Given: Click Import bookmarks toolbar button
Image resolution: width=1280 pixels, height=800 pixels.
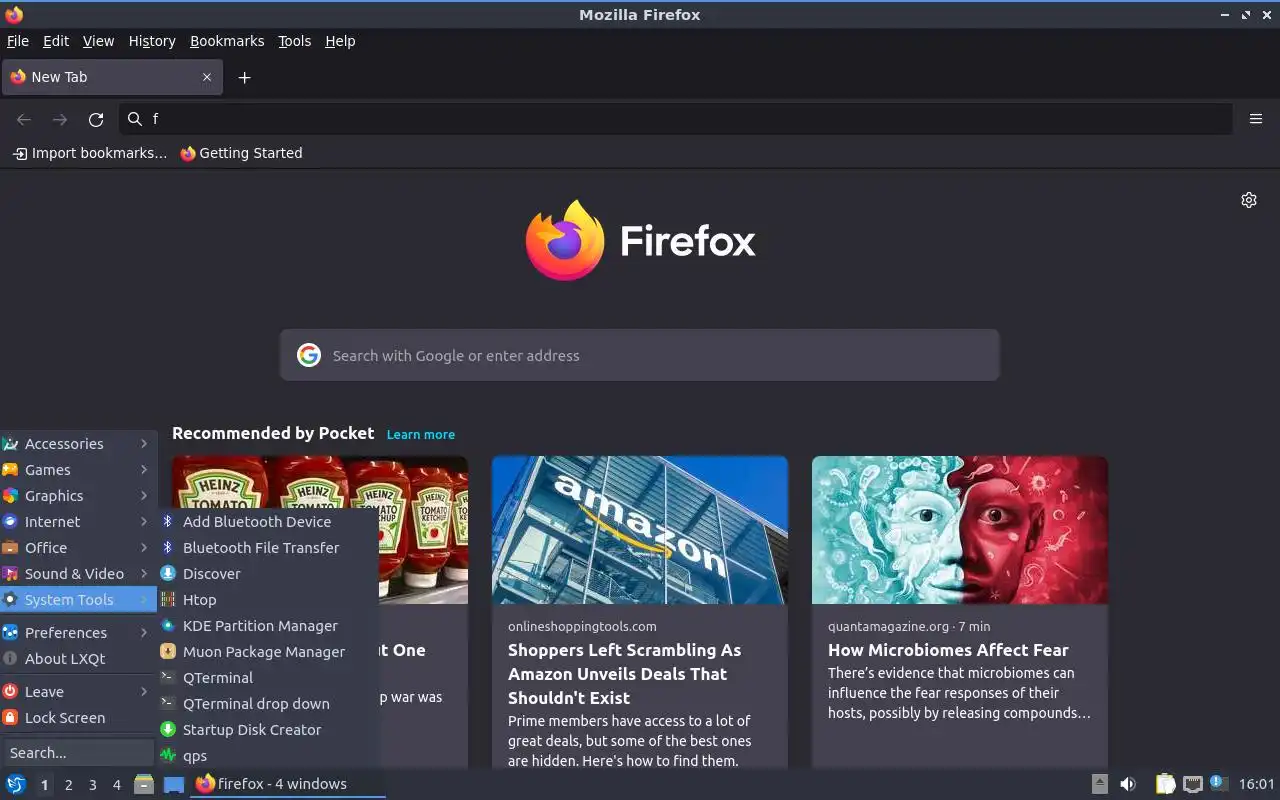Looking at the screenshot, I should click(x=90, y=153).
